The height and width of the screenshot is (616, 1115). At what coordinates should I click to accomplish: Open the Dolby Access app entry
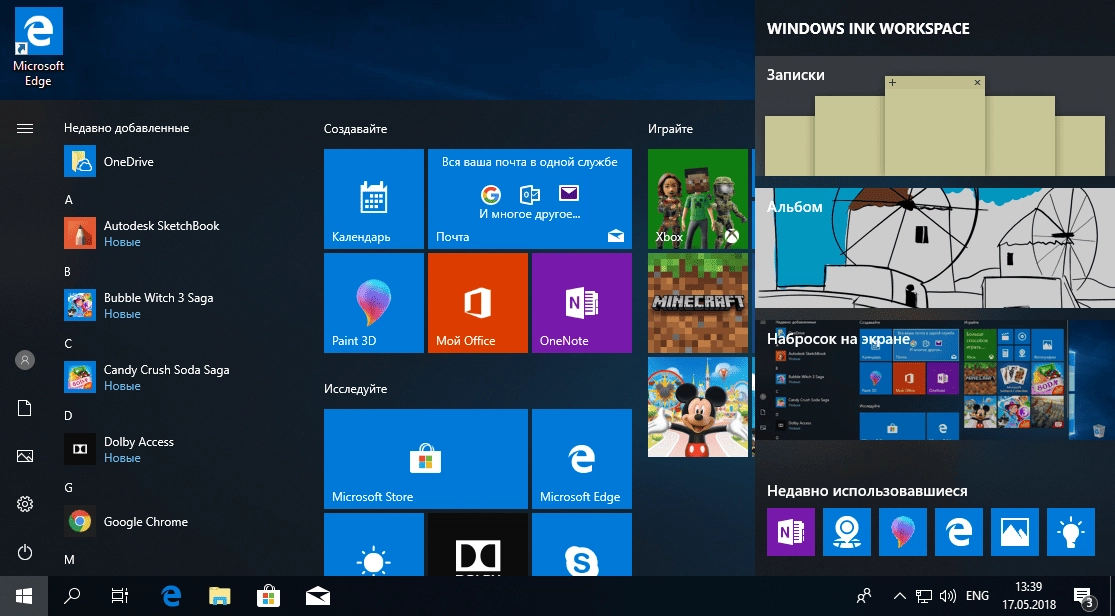177,450
